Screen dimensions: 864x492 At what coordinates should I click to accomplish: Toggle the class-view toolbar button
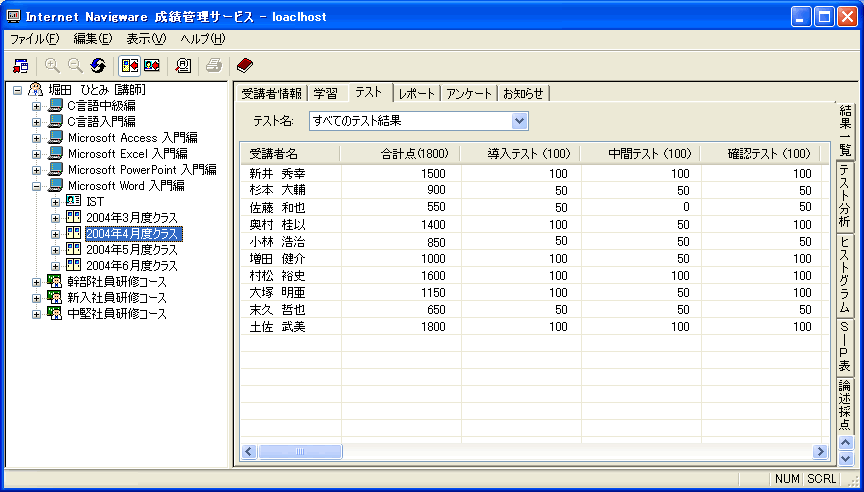pyautogui.click(x=130, y=66)
